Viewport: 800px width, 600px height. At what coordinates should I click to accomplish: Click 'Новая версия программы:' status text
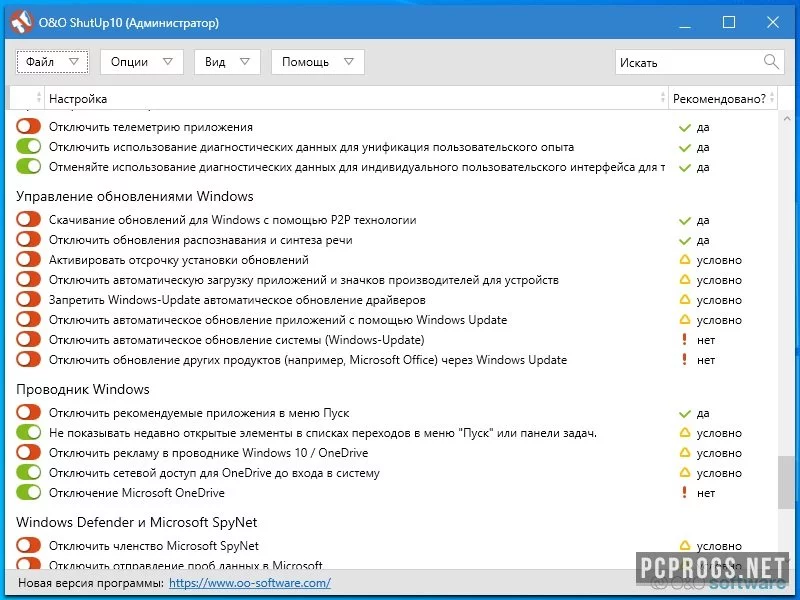click(91, 583)
